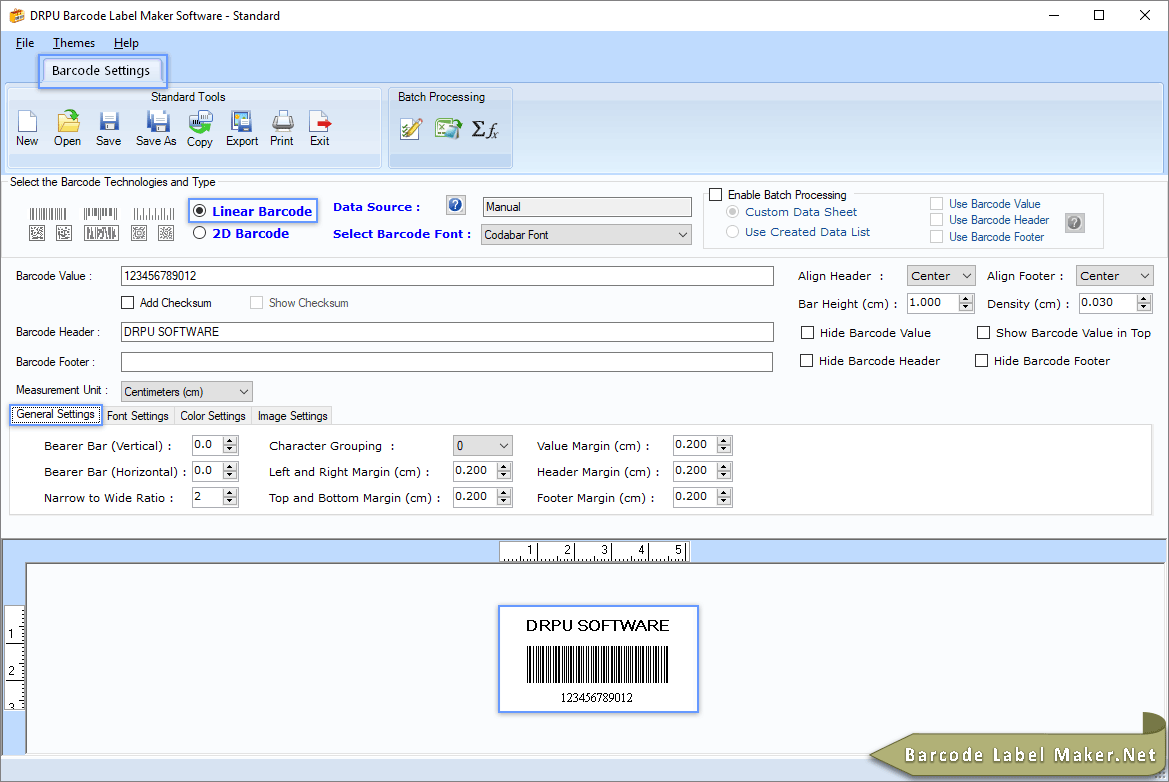The image size is (1169, 782).
Task: Decrease the Header Margin spinner
Action: (x=724, y=476)
